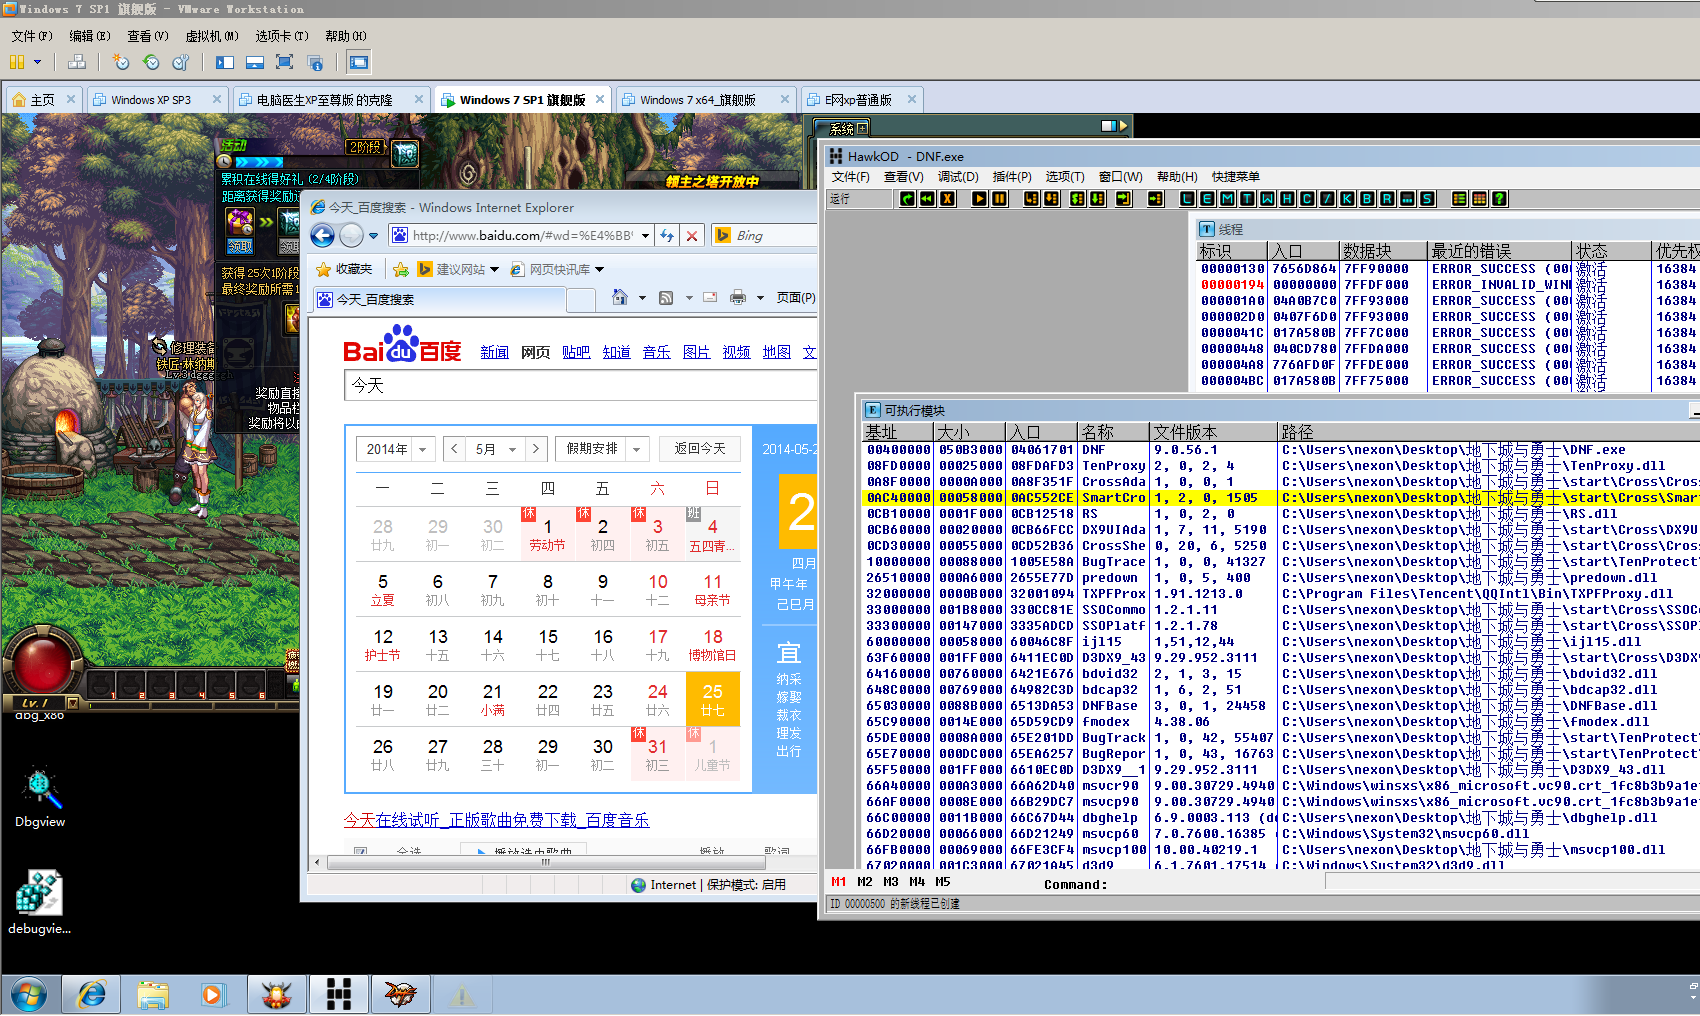Open the HawkOD 插件(P) menu
Image resolution: width=1700 pixels, height=1016 pixels.
1012,177
